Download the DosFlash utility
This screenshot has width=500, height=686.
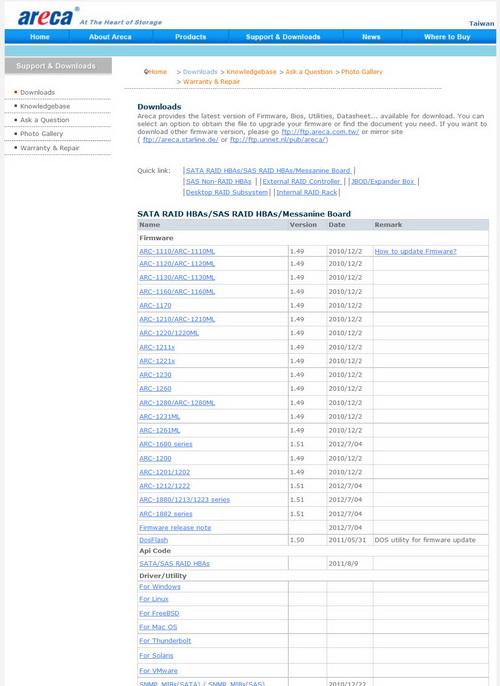[x=154, y=540]
